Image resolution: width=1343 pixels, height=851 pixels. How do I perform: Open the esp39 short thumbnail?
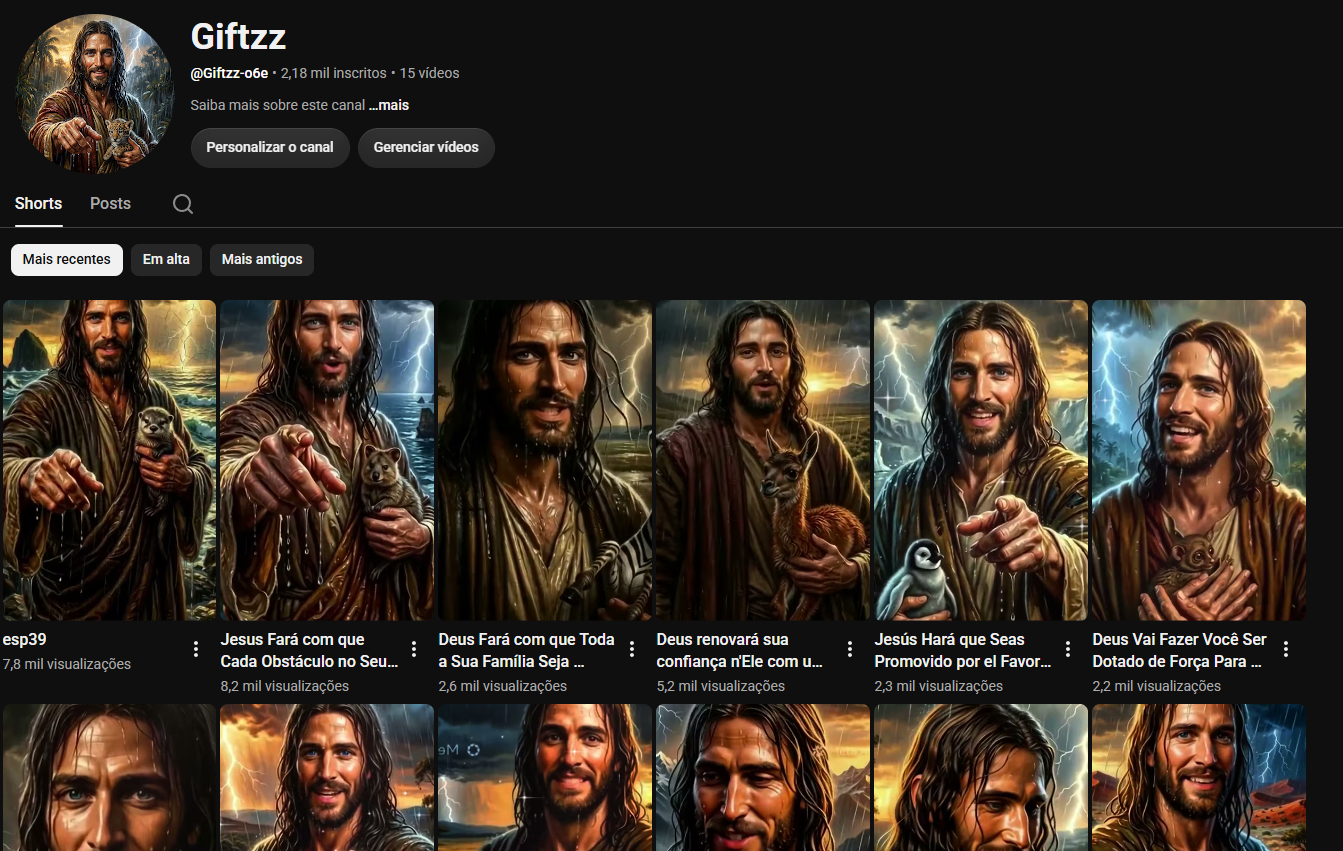(x=109, y=460)
